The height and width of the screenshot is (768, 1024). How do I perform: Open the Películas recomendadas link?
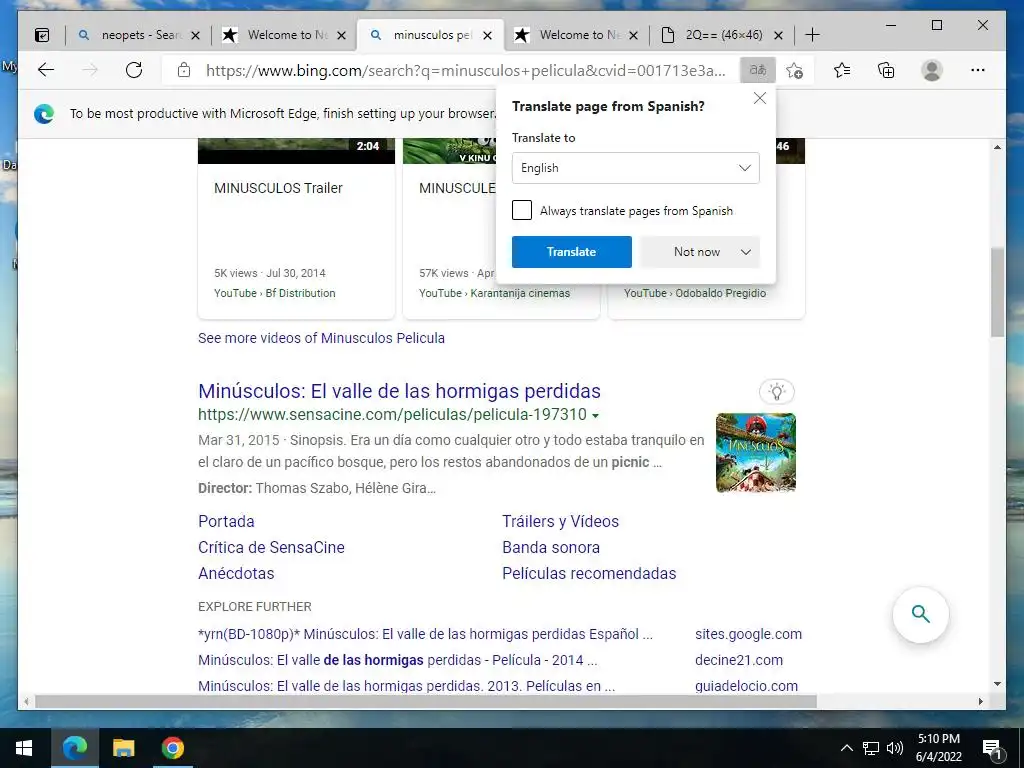pyautogui.click(x=589, y=573)
